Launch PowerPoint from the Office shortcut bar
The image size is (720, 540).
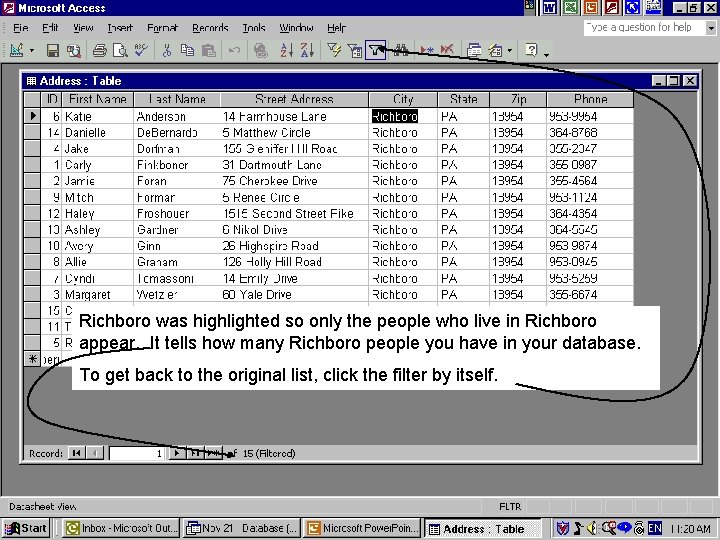click(591, 8)
